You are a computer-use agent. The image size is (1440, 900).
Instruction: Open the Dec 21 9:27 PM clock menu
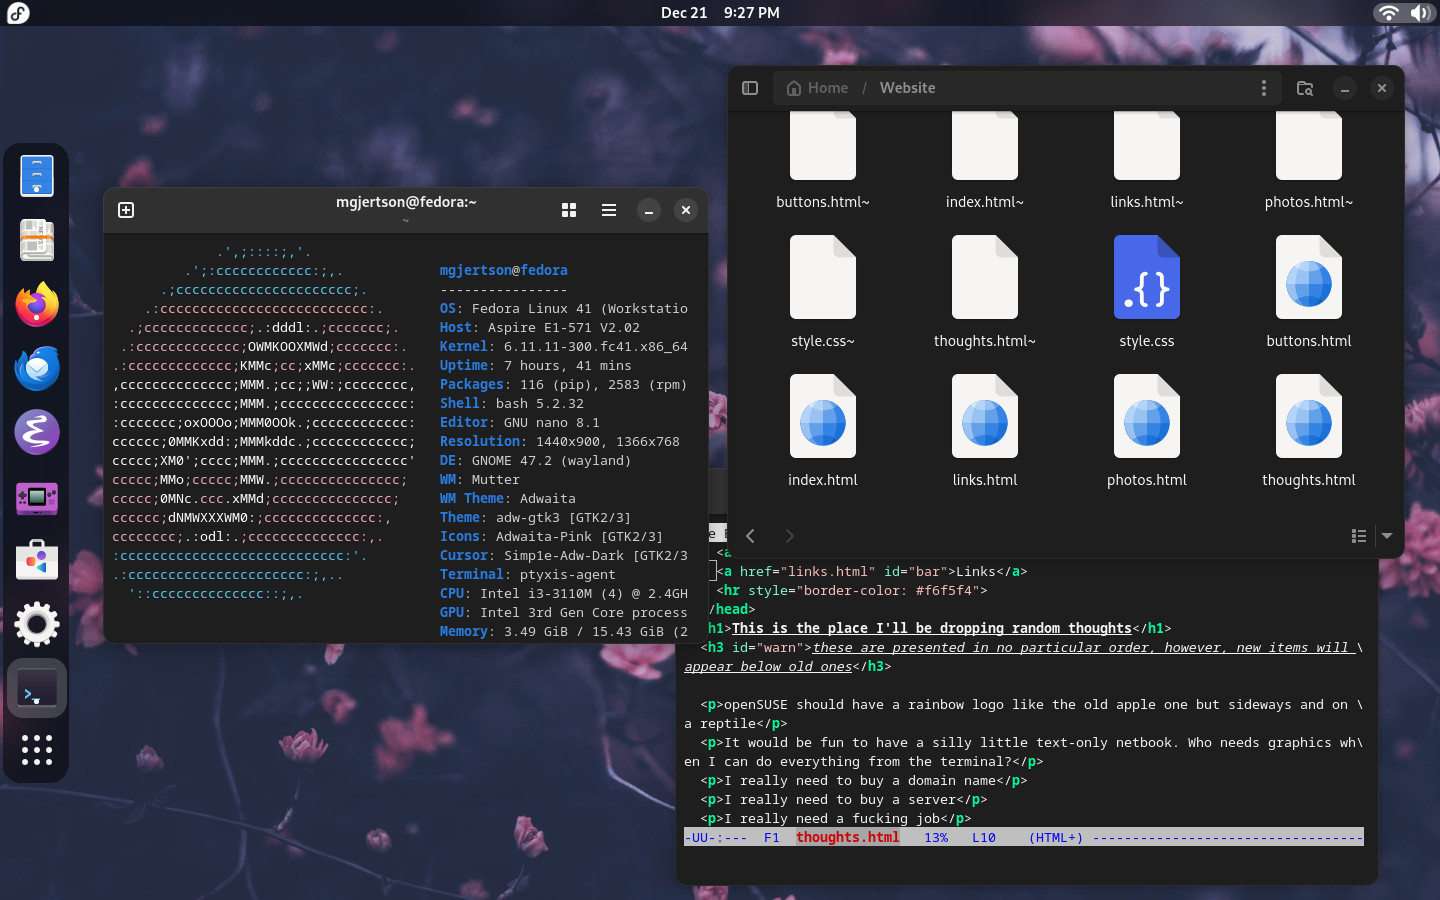pos(720,13)
